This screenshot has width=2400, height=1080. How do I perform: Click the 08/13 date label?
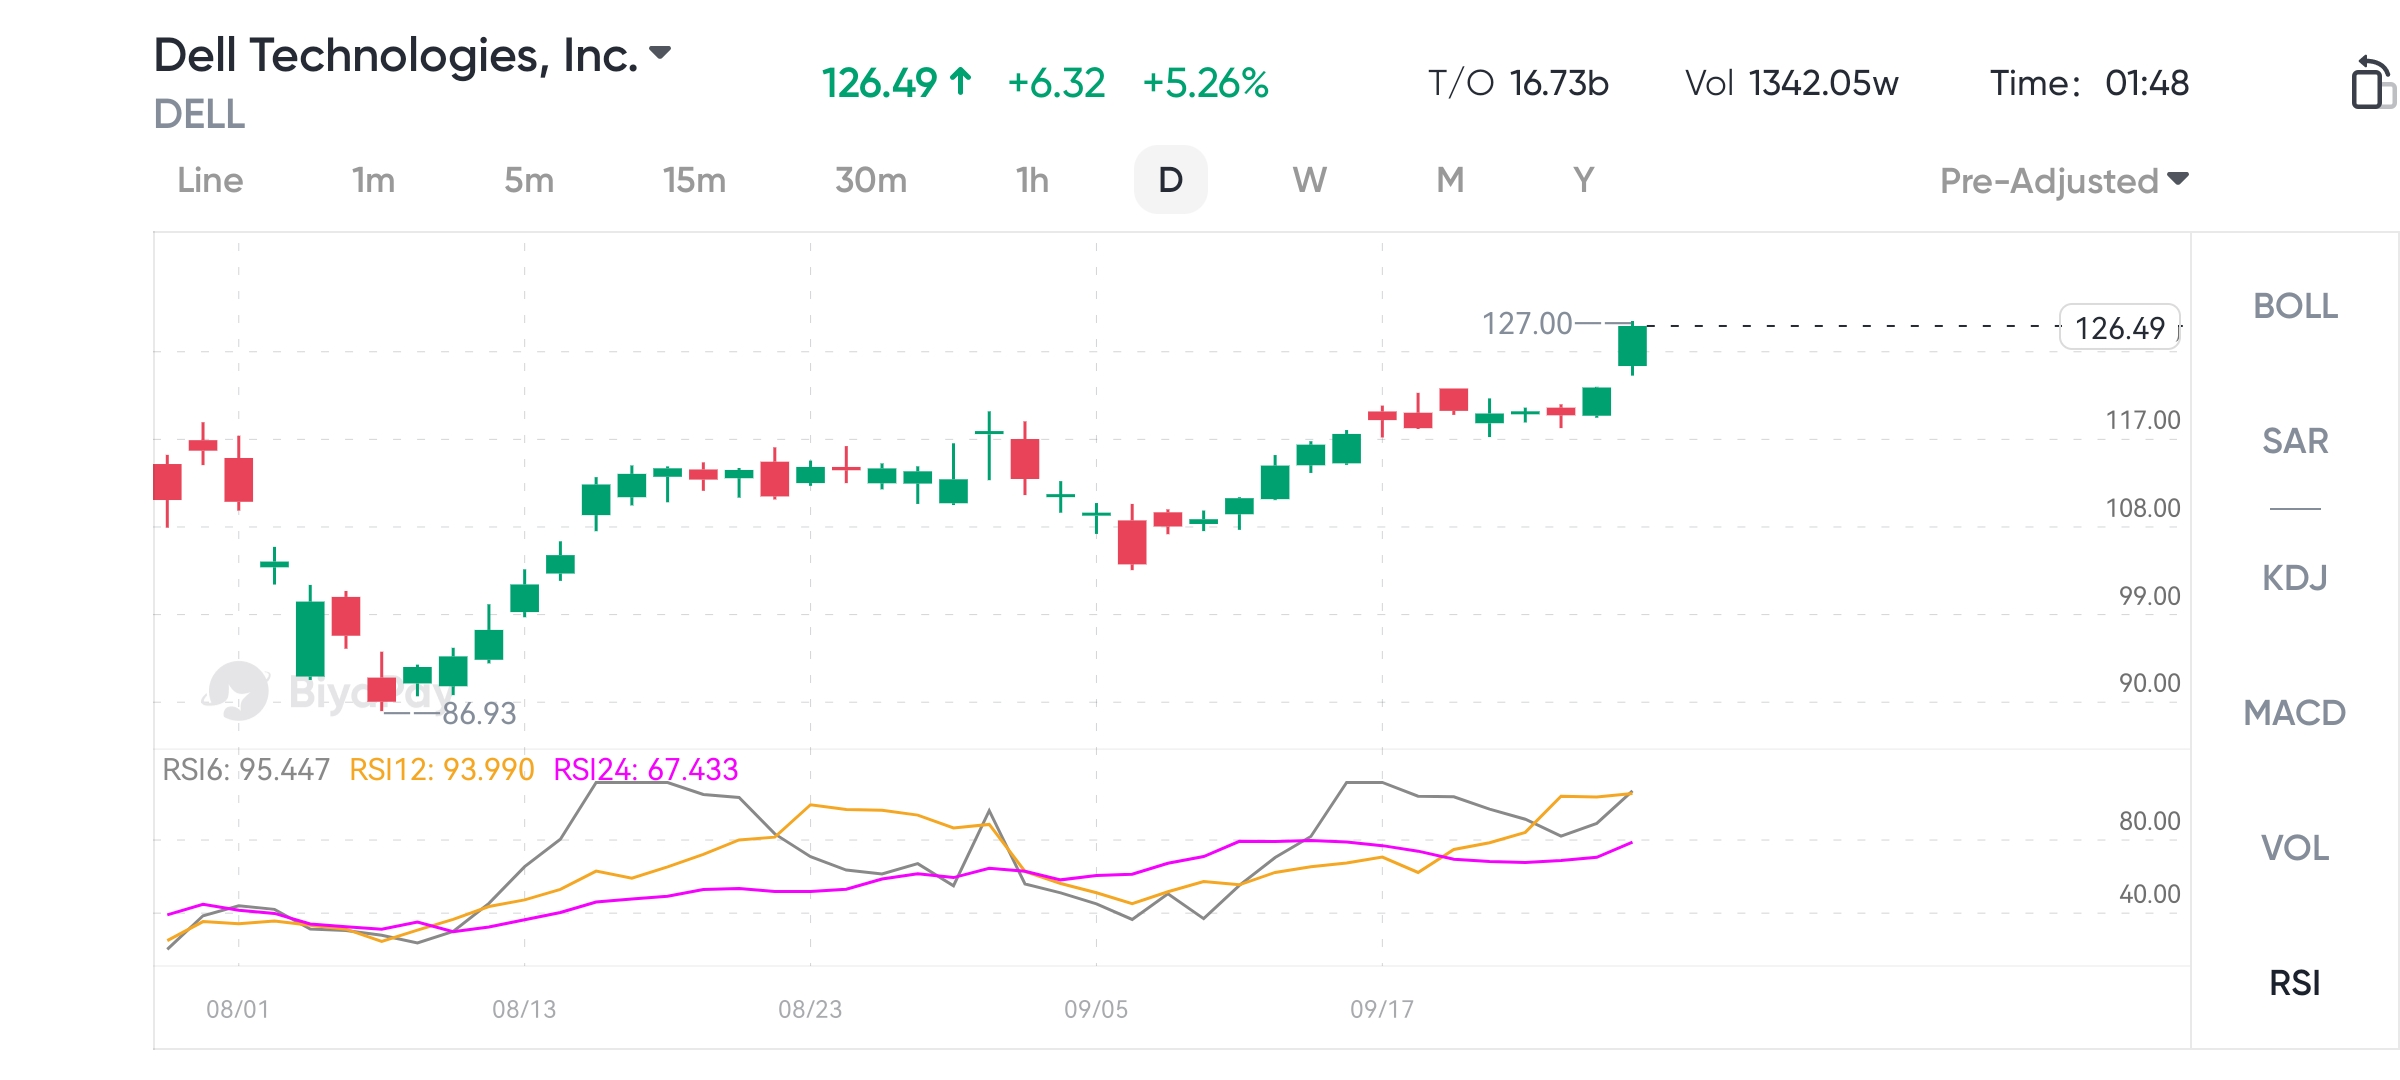[524, 1009]
